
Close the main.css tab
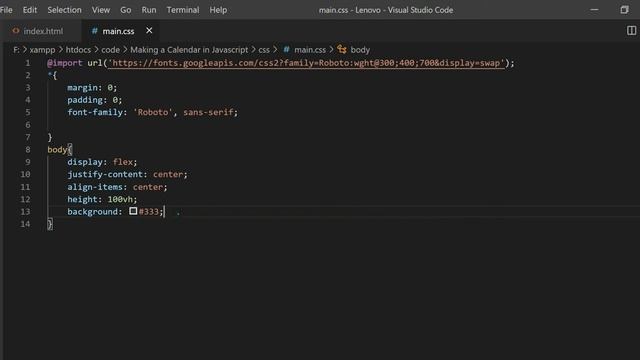coord(149,31)
